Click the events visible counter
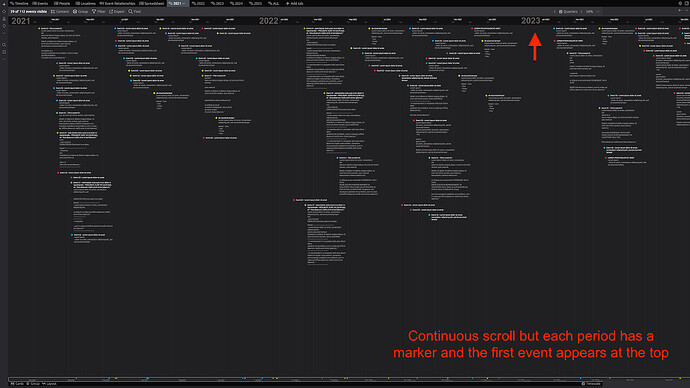Viewport: 690px width, 388px height. (x=29, y=11)
